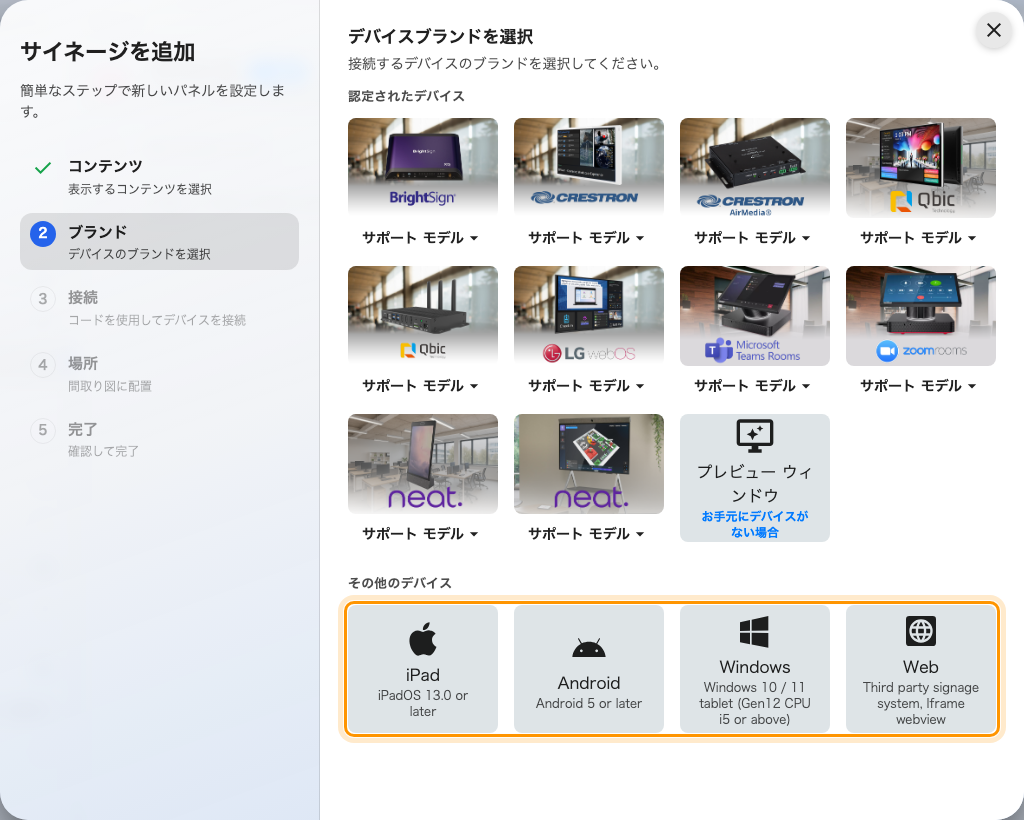Select the iPad device option
The width and height of the screenshot is (1024, 820).
point(423,669)
